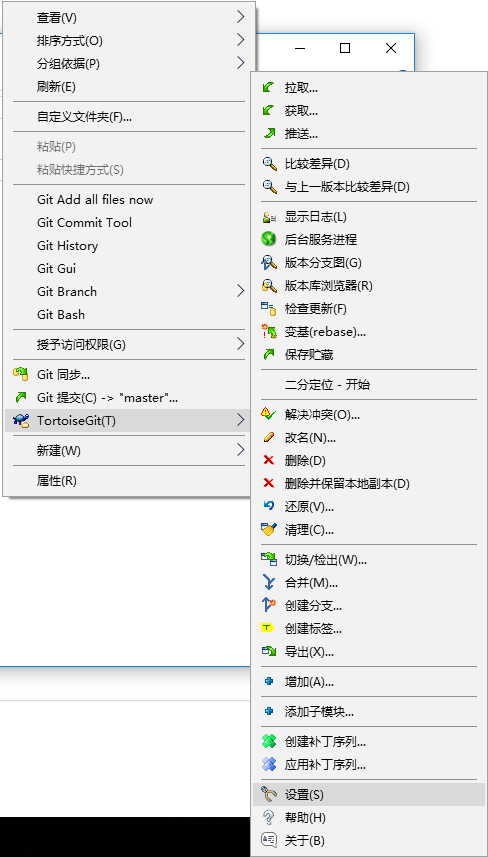Click the merge icon beside 合并(M)
This screenshot has width=488, height=857.
pos(268,583)
